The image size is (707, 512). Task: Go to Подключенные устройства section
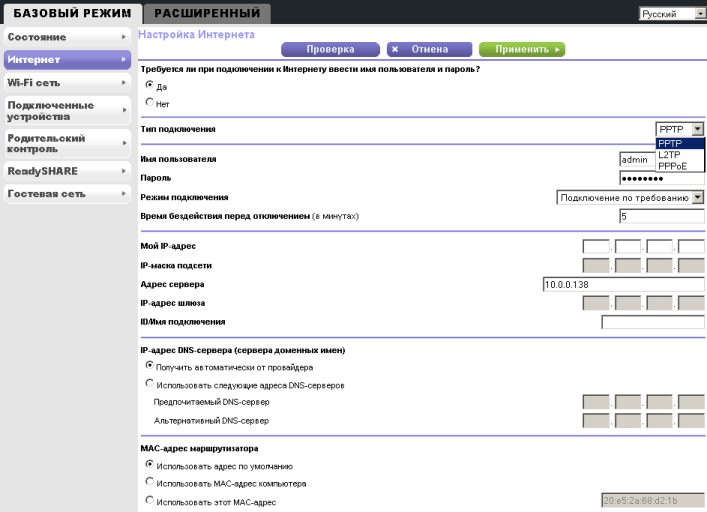[x=67, y=111]
